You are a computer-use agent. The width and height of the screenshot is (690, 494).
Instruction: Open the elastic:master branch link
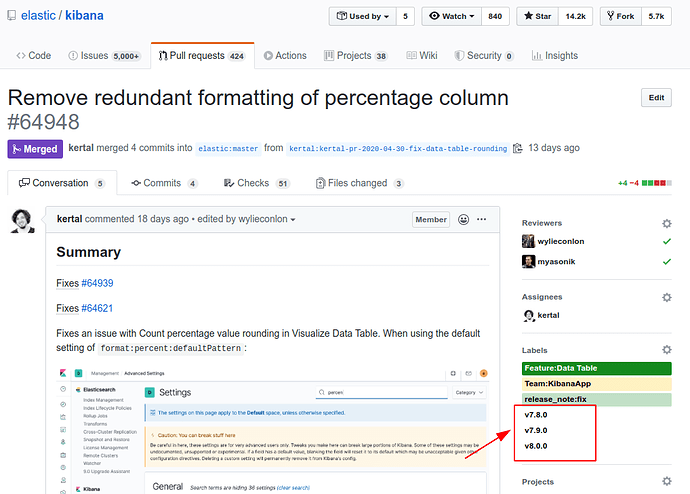tap(228, 149)
